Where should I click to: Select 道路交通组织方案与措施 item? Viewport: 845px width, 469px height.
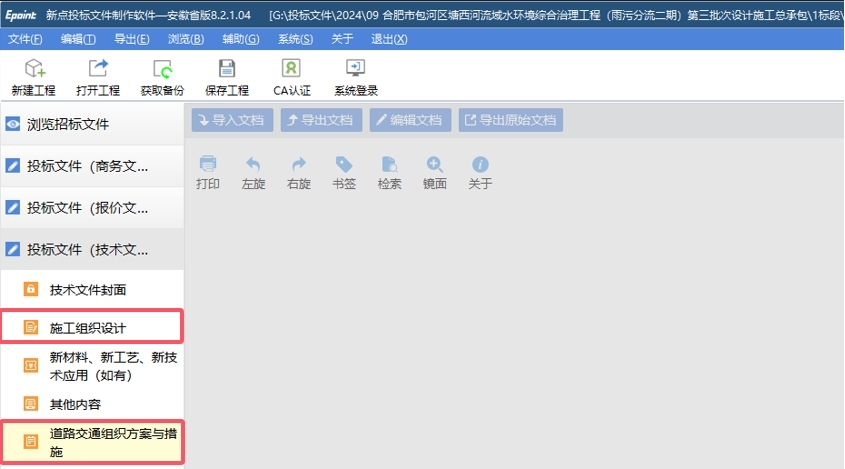92,442
